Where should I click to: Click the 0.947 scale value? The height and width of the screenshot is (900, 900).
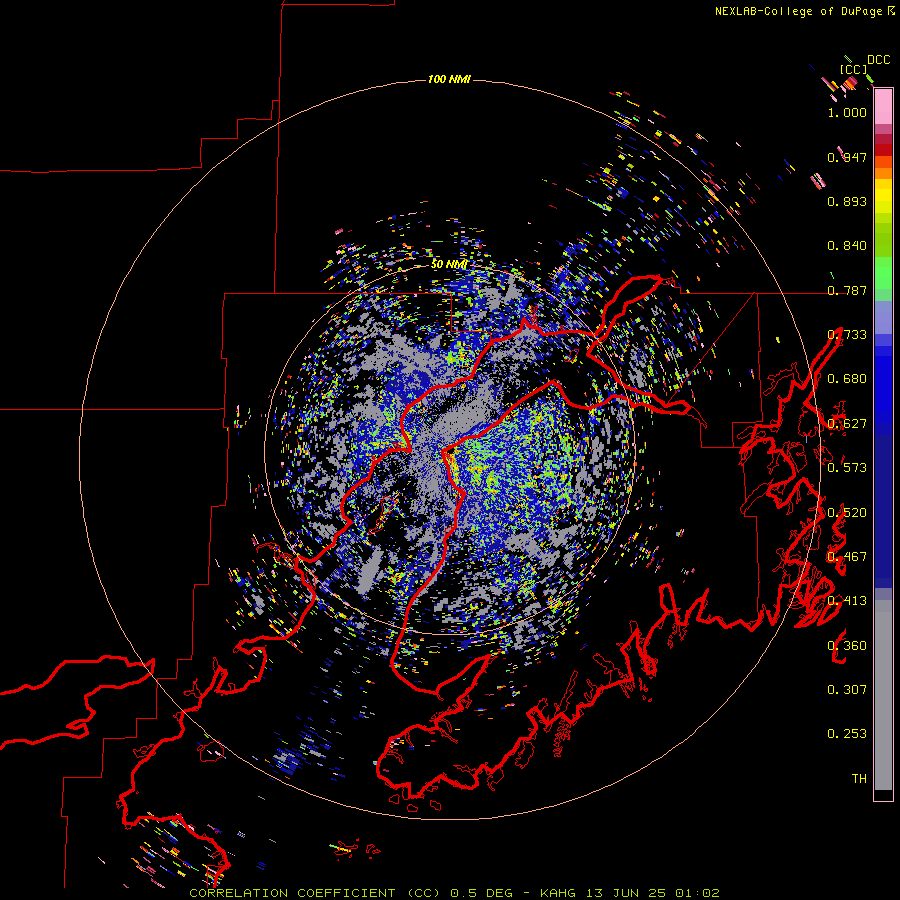click(847, 157)
